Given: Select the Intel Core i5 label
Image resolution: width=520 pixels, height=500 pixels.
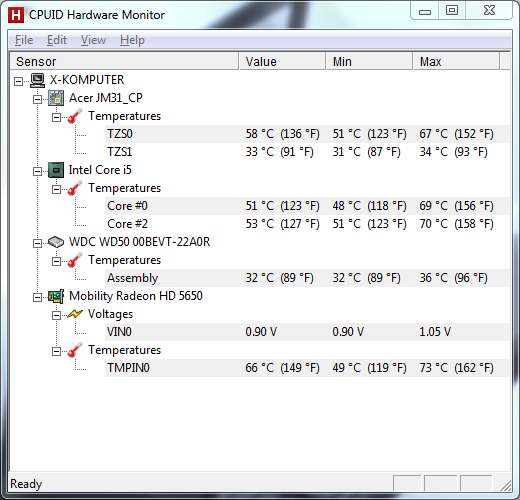Looking at the screenshot, I should pyautogui.click(x=100, y=170).
